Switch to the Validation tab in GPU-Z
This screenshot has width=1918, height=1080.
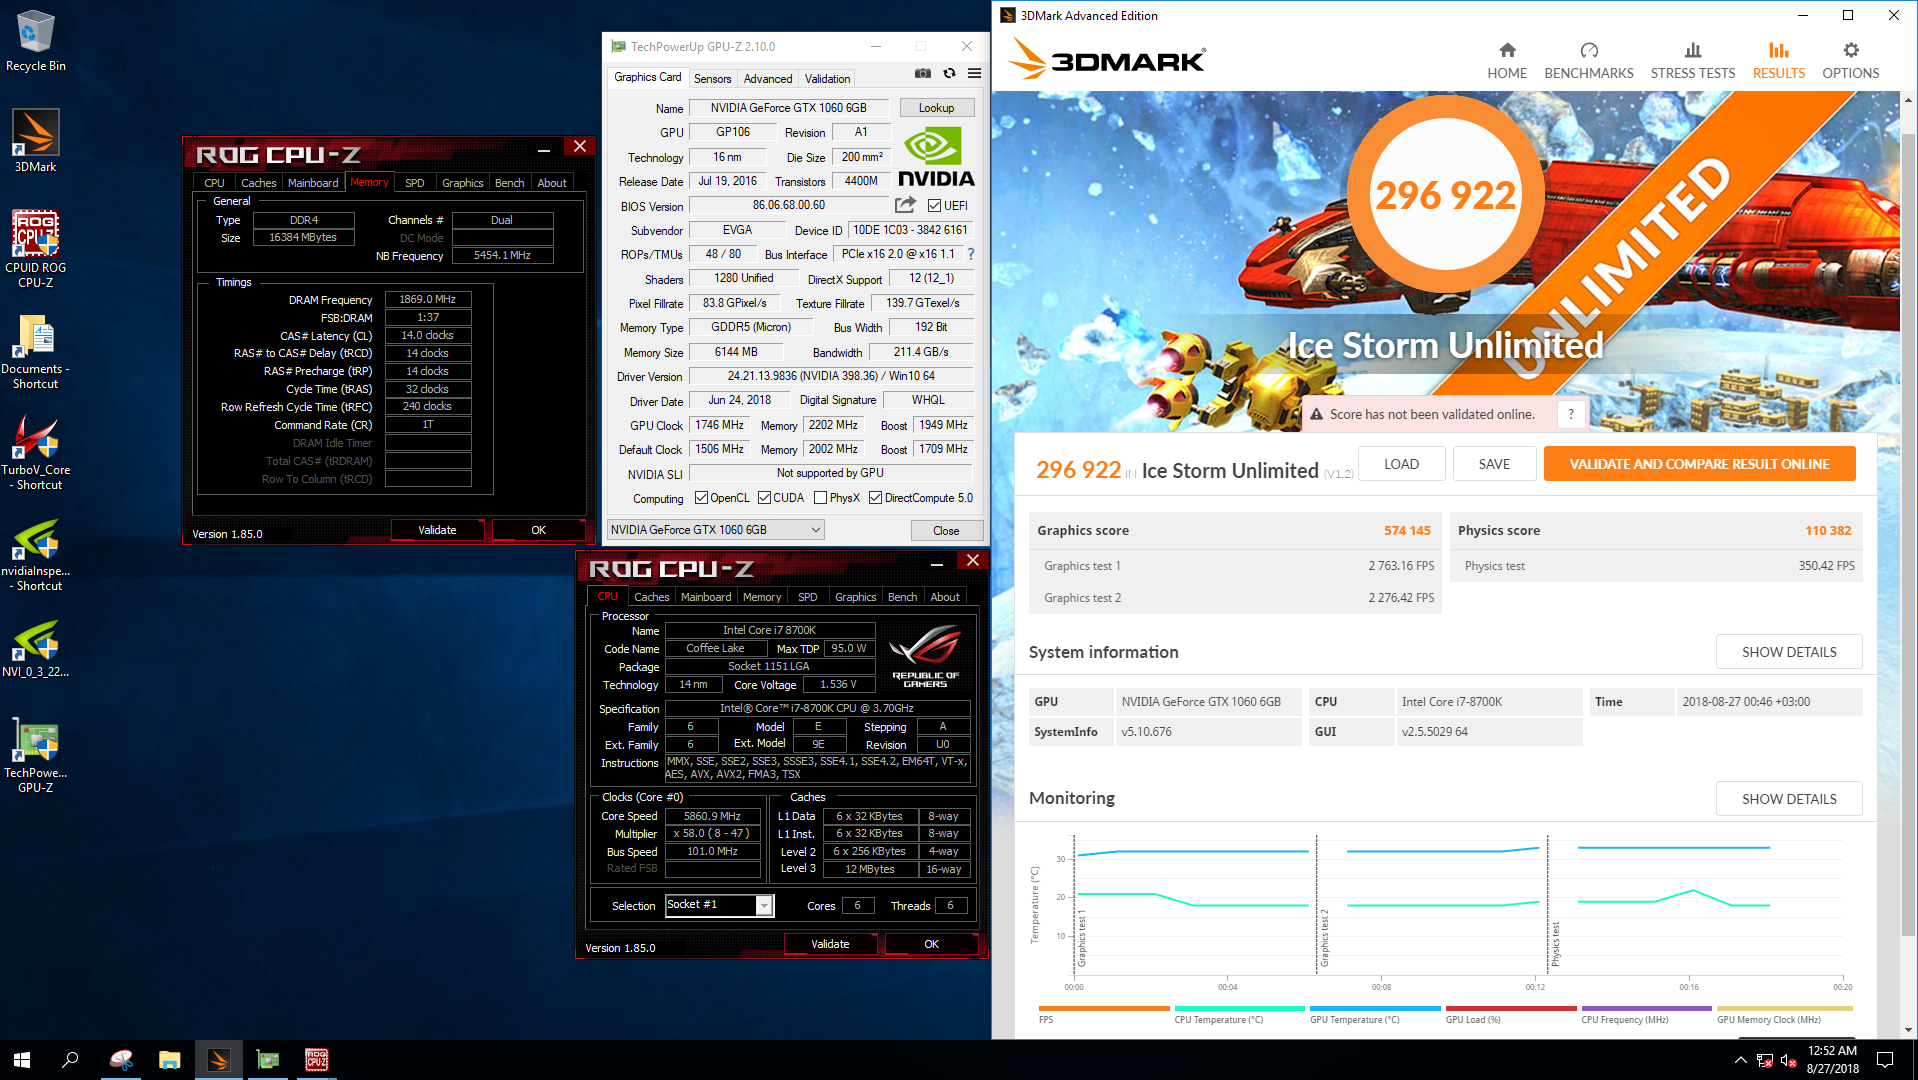(x=827, y=79)
